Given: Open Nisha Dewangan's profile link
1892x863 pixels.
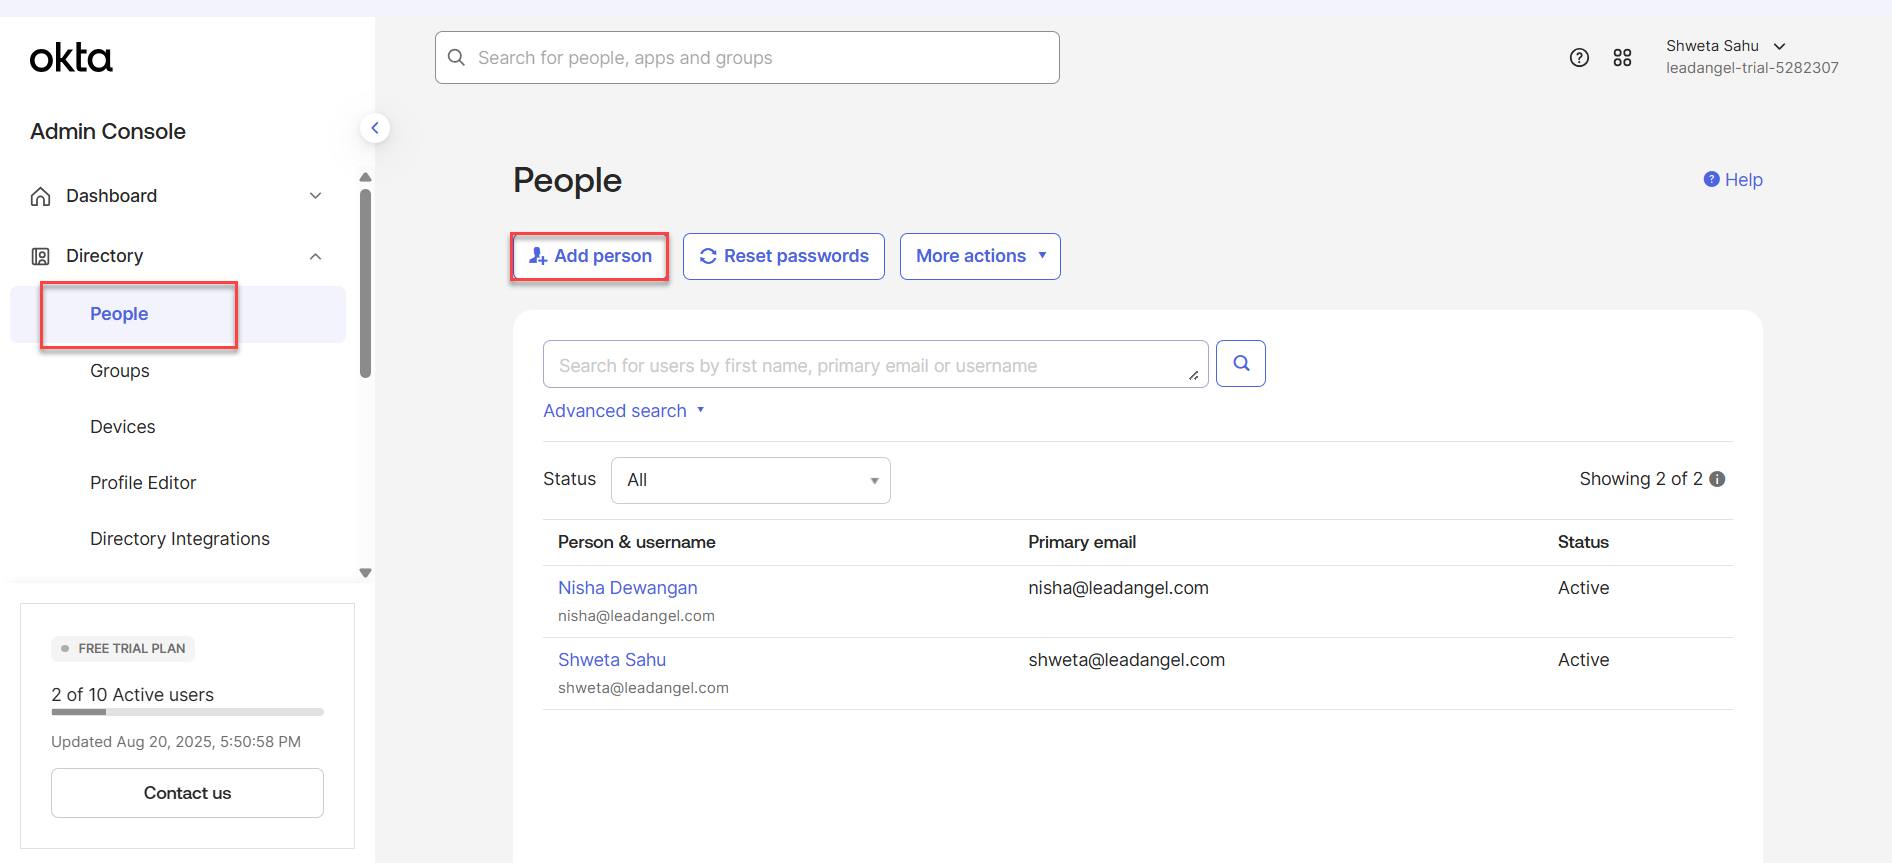Looking at the screenshot, I should pyautogui.click(x=628, y=588).
